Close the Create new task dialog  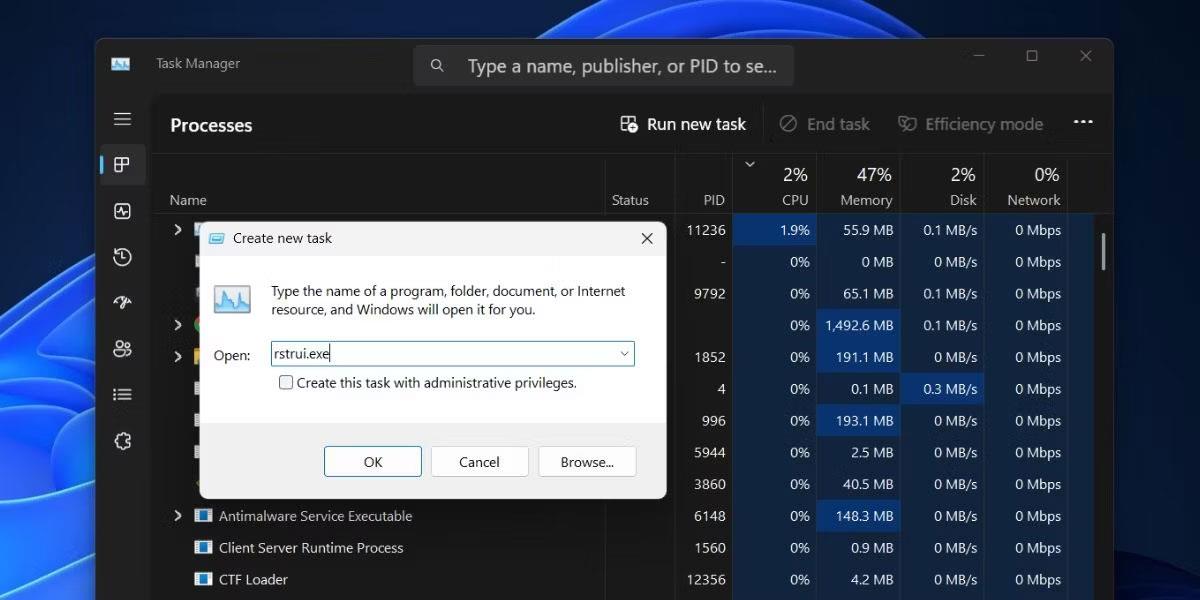tap(647, 238)
